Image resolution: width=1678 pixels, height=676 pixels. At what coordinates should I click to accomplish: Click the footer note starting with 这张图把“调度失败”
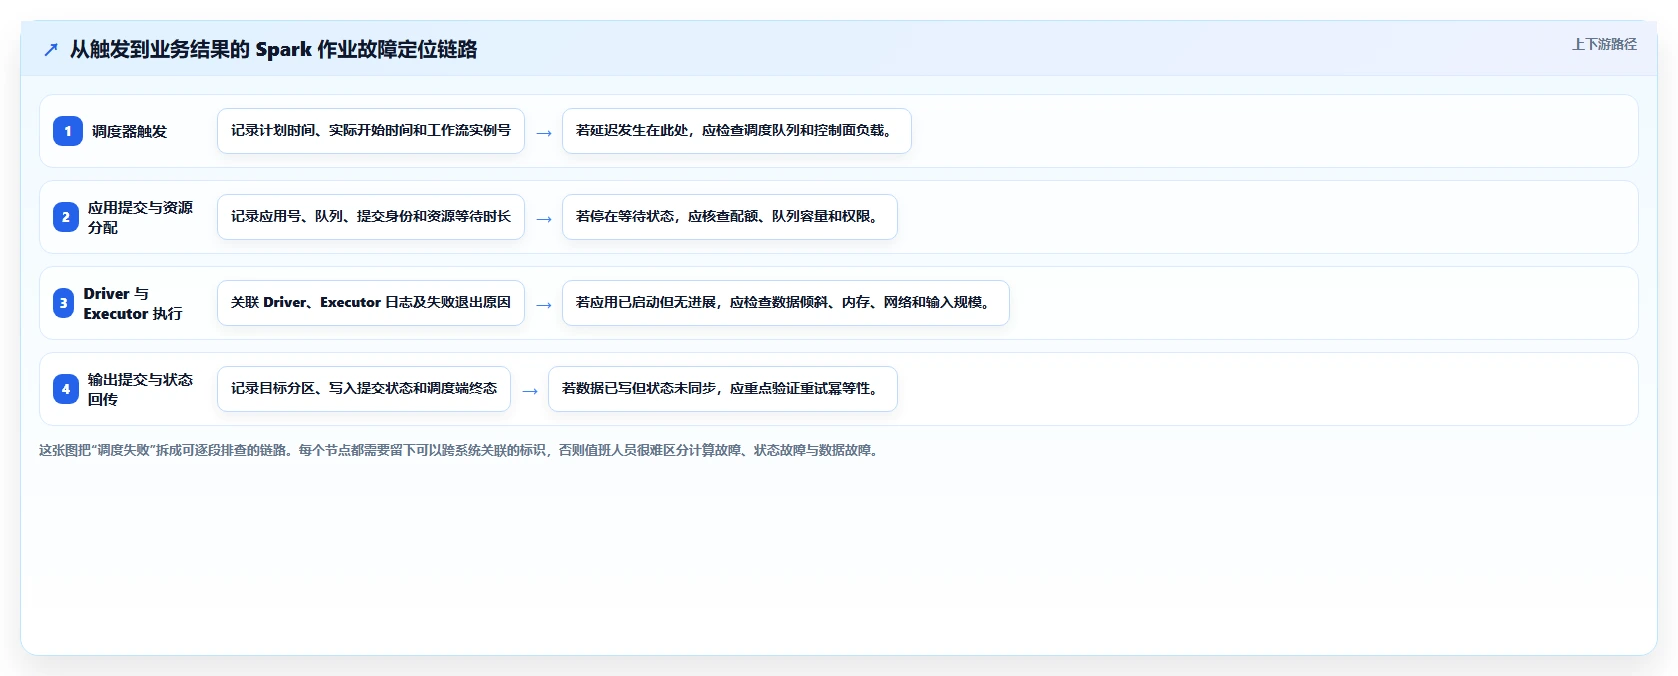tap(461, 450)
